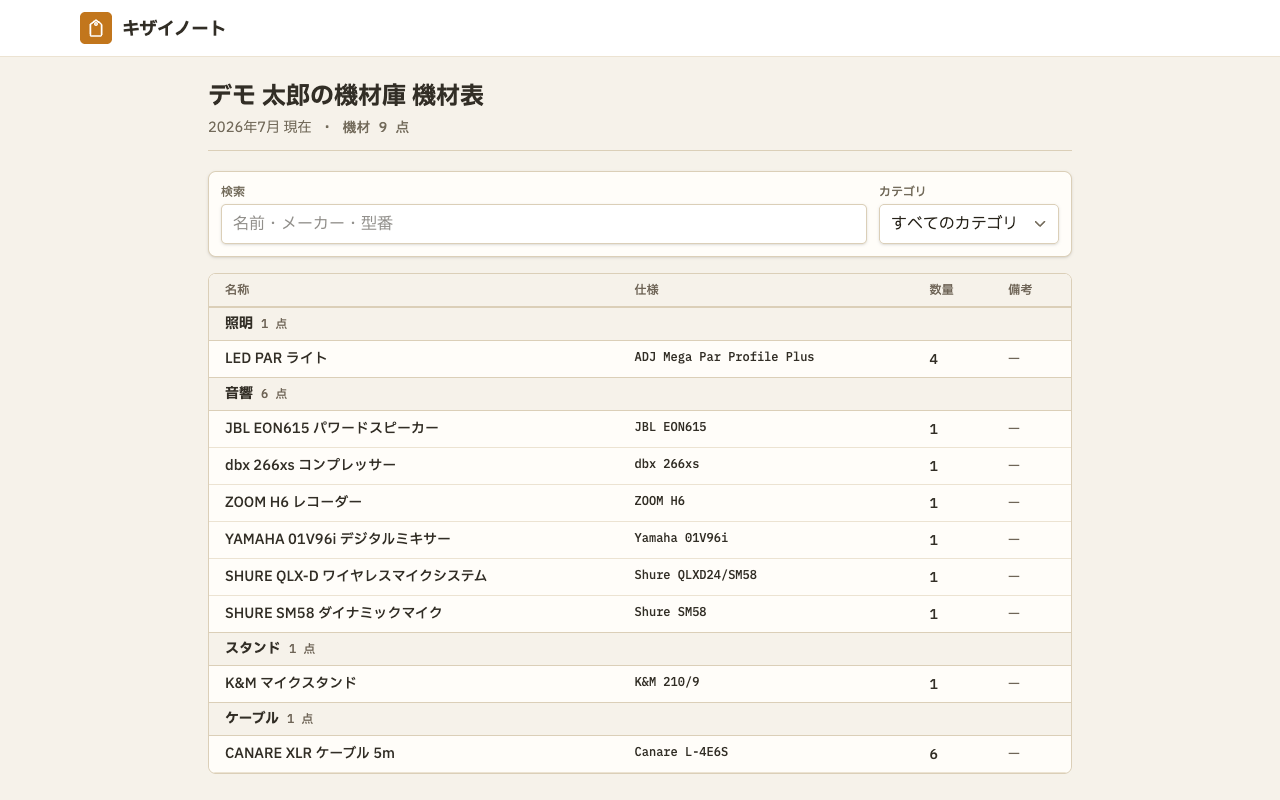1280x800 pixels.
Task: Click the Shure QLXD24/SM58 spec cell
Action: coord(695,575)
